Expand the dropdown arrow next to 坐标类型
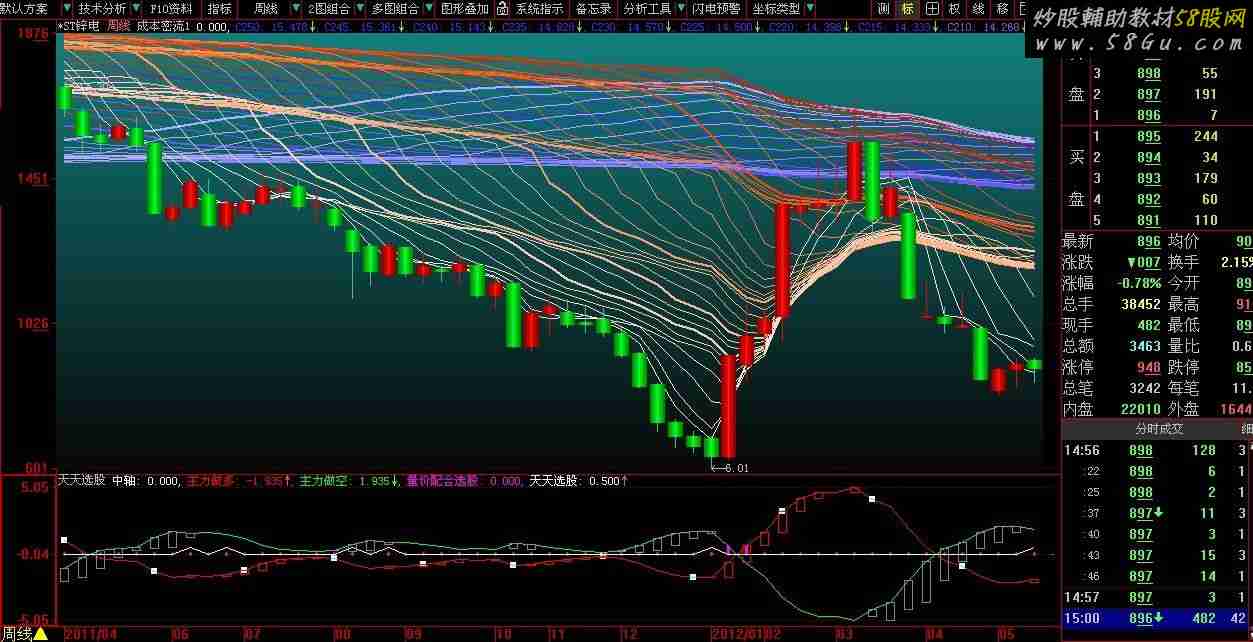The image size is (1253, 642). (x=809, y=8)
